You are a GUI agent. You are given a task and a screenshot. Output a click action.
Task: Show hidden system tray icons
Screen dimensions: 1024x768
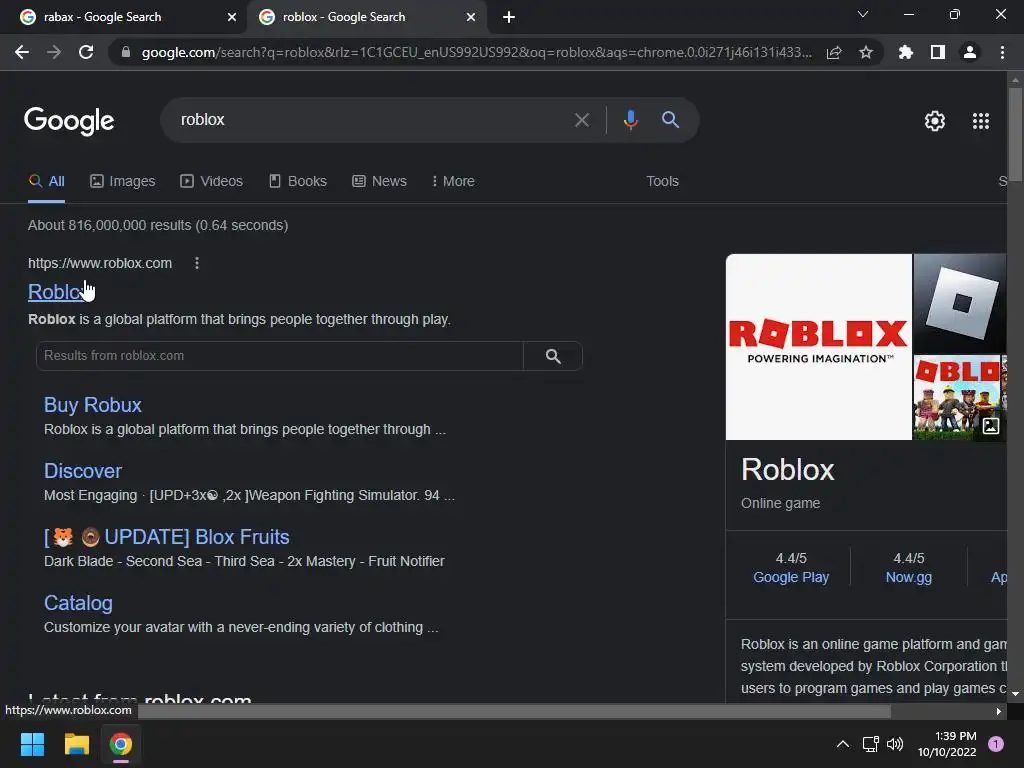click(x=842, y=744)
